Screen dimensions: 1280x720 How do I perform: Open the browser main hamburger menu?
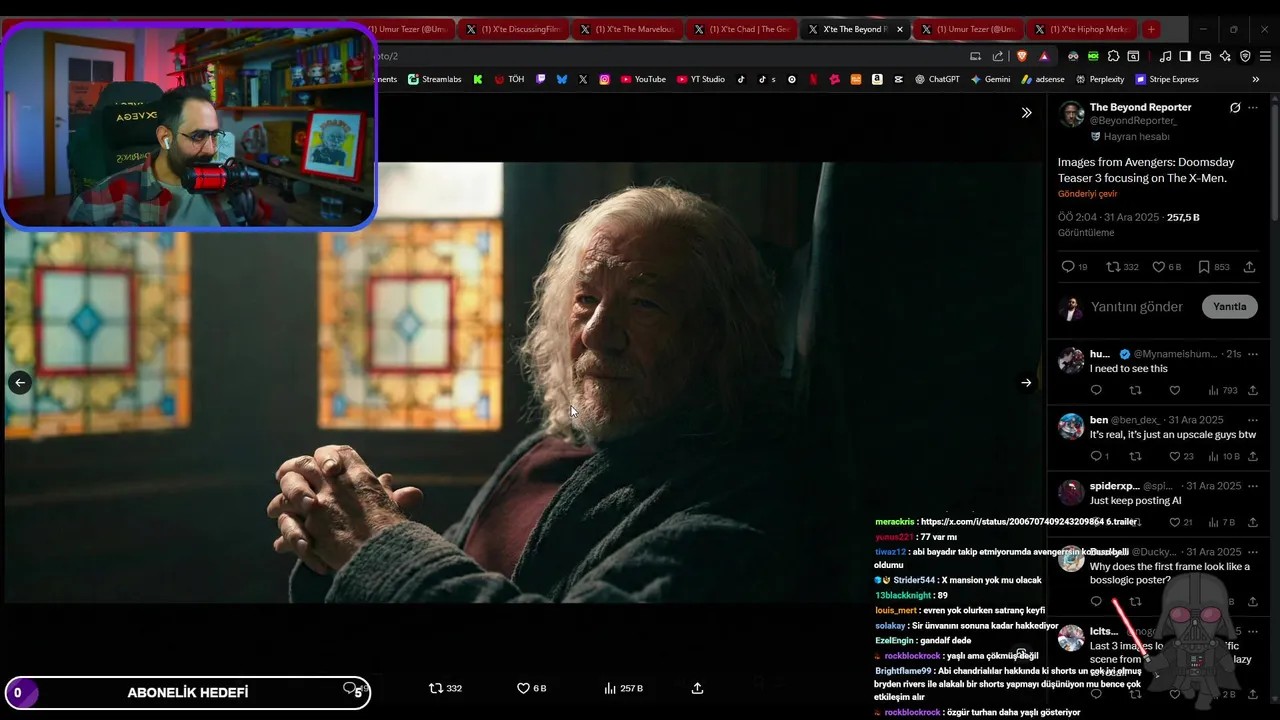point(1265,56)
